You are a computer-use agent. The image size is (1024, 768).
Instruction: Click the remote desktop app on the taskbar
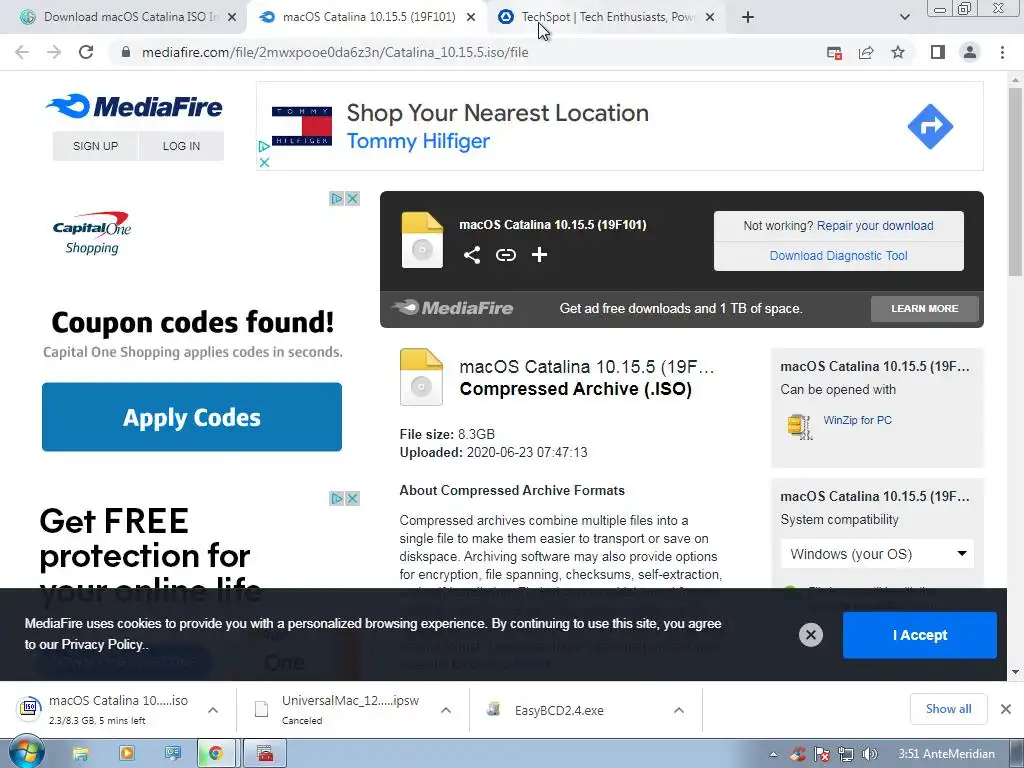[x=172, y=754]
